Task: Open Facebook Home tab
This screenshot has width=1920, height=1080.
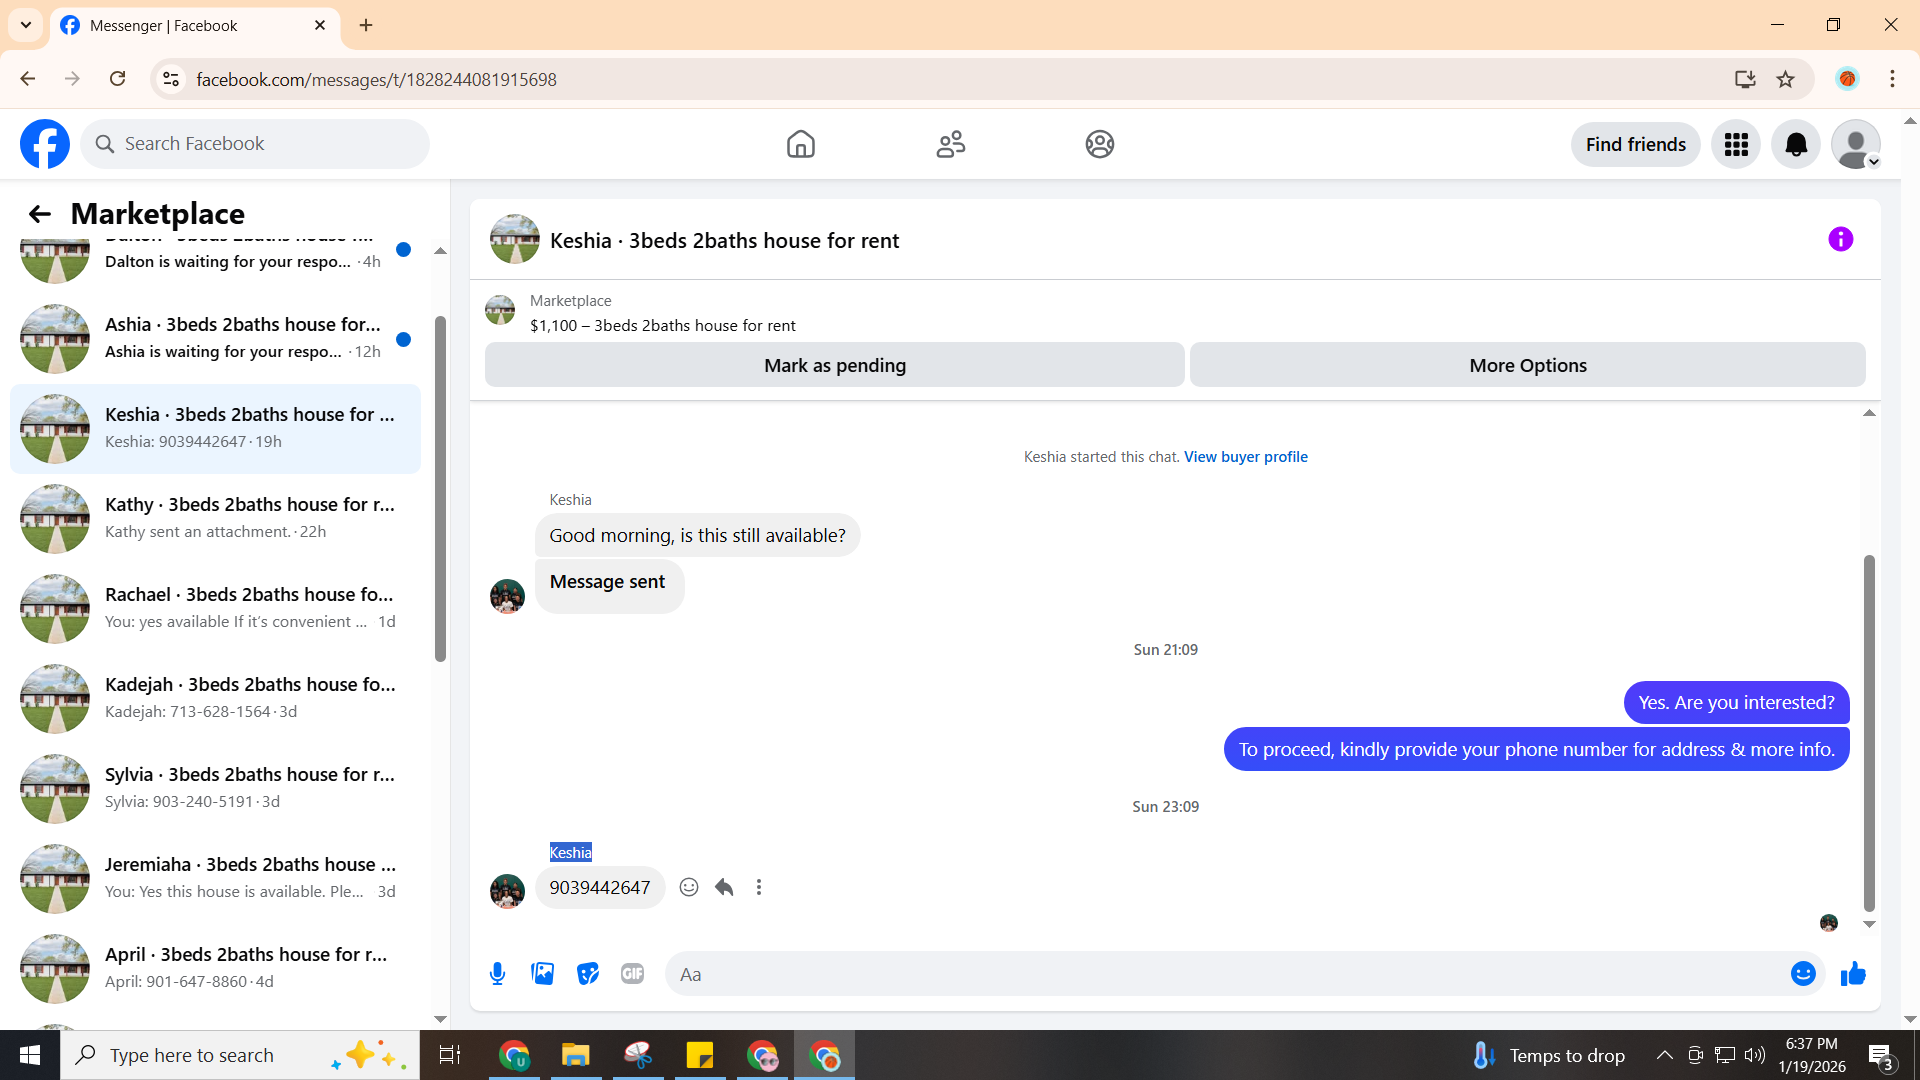Action: (x=800, y=145)
